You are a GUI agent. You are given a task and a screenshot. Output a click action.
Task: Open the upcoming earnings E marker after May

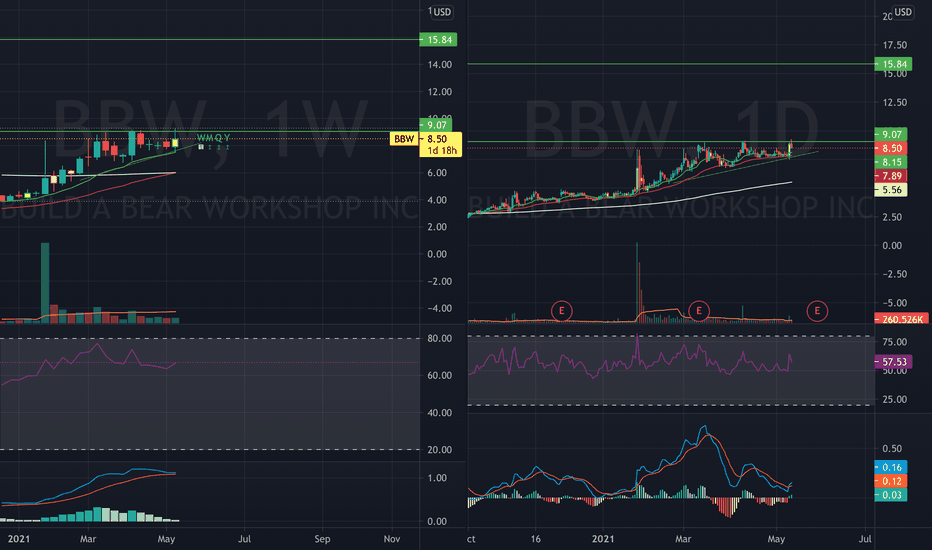click(817, 311)
